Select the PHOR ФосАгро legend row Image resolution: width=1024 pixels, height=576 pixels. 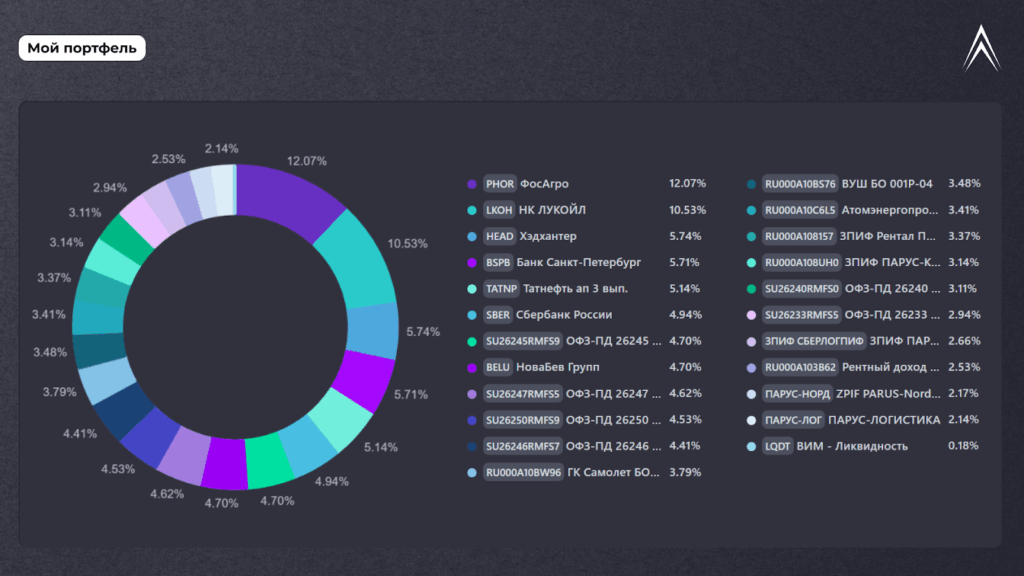click(586, 184)
